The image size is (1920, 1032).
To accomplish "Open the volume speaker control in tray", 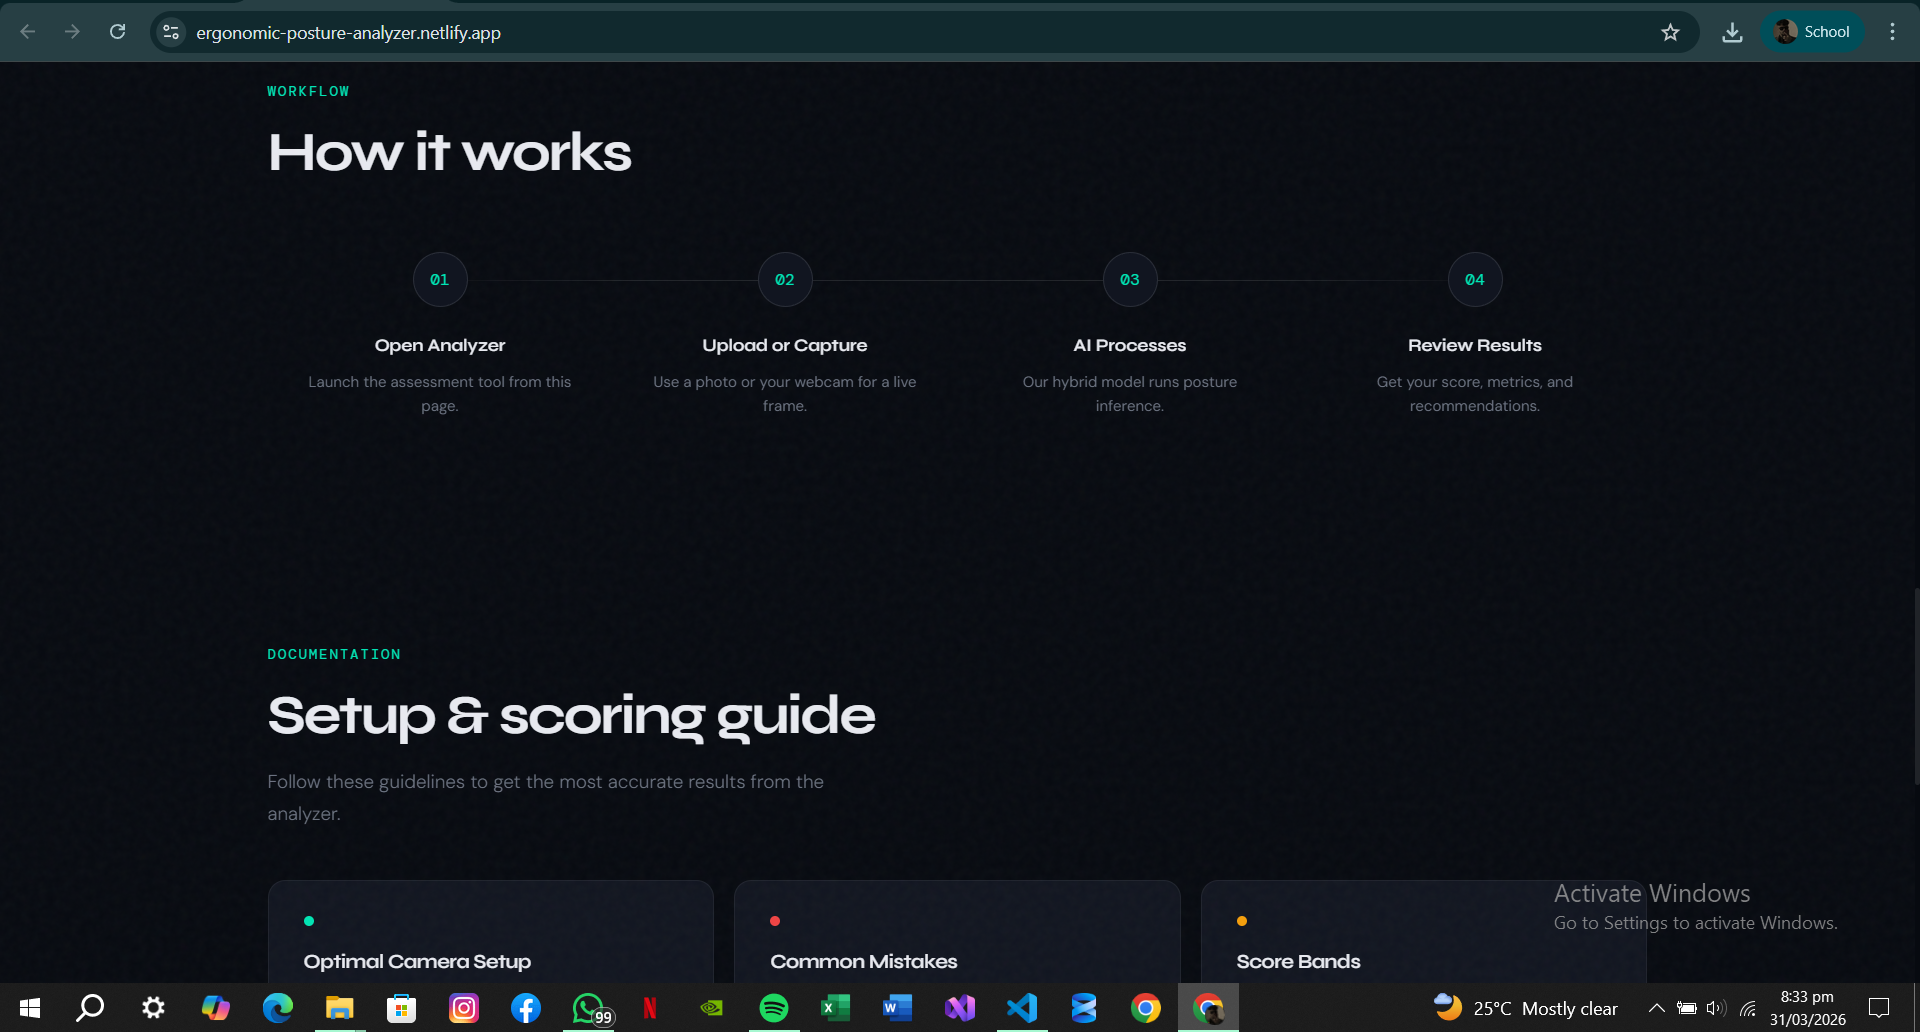I will tap(1716, 1008).
